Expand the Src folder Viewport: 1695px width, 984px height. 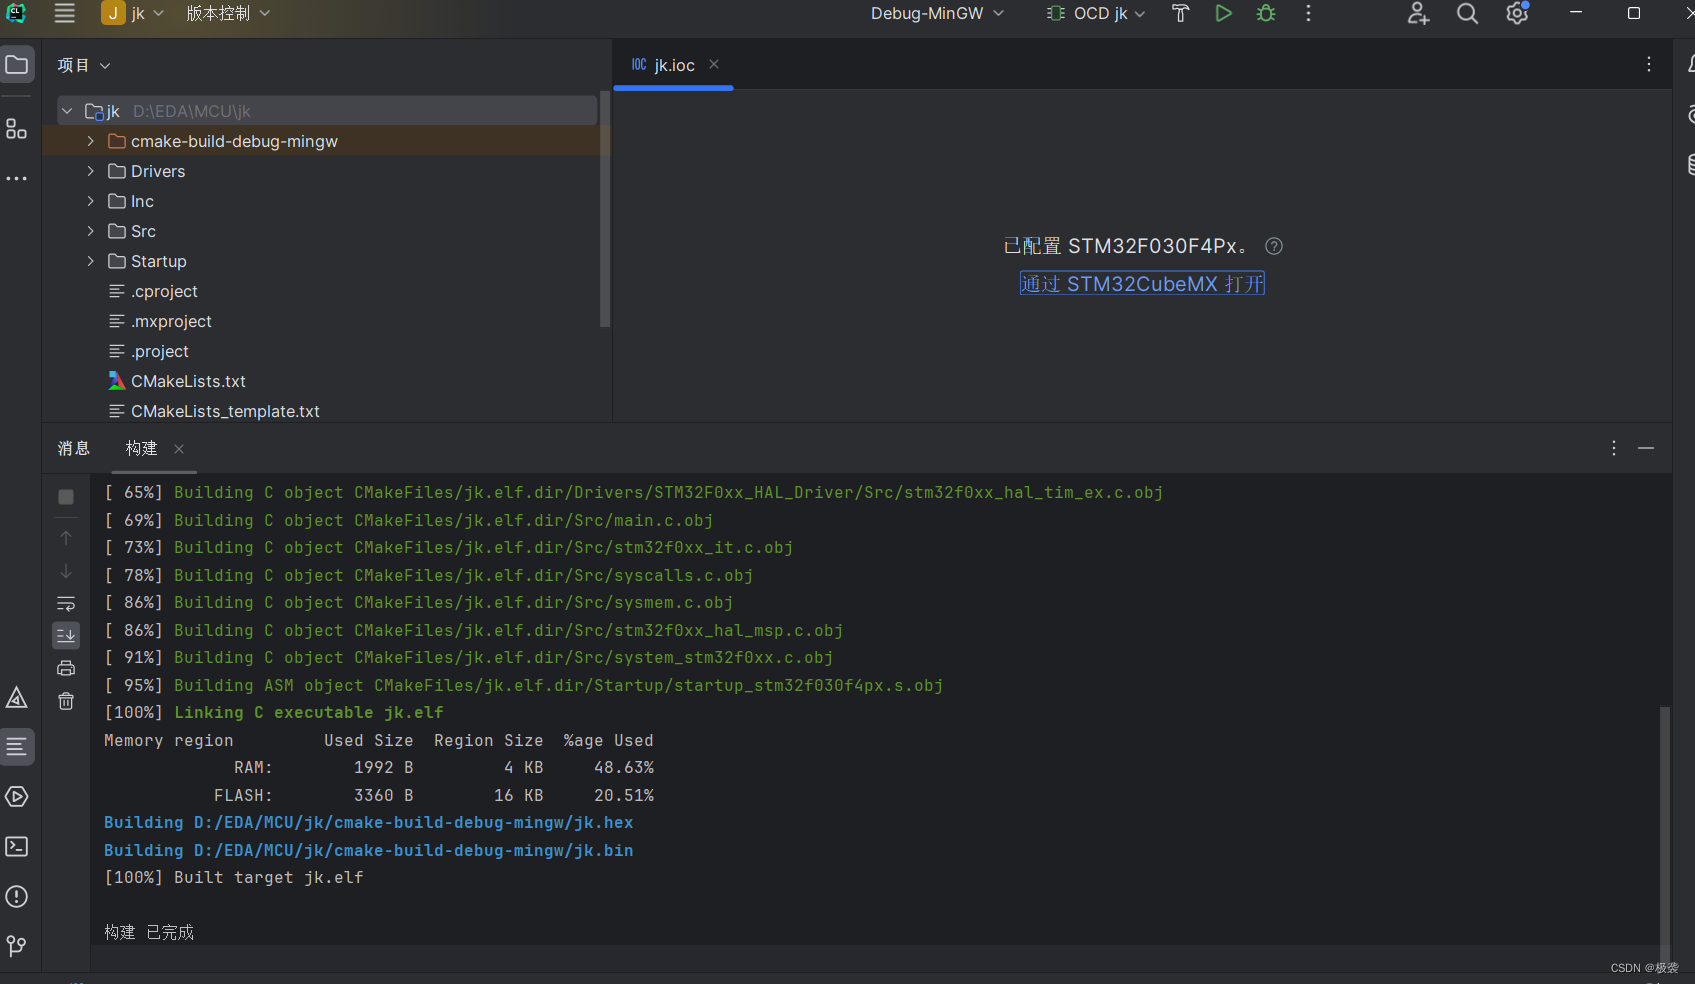tap(90, 231)
